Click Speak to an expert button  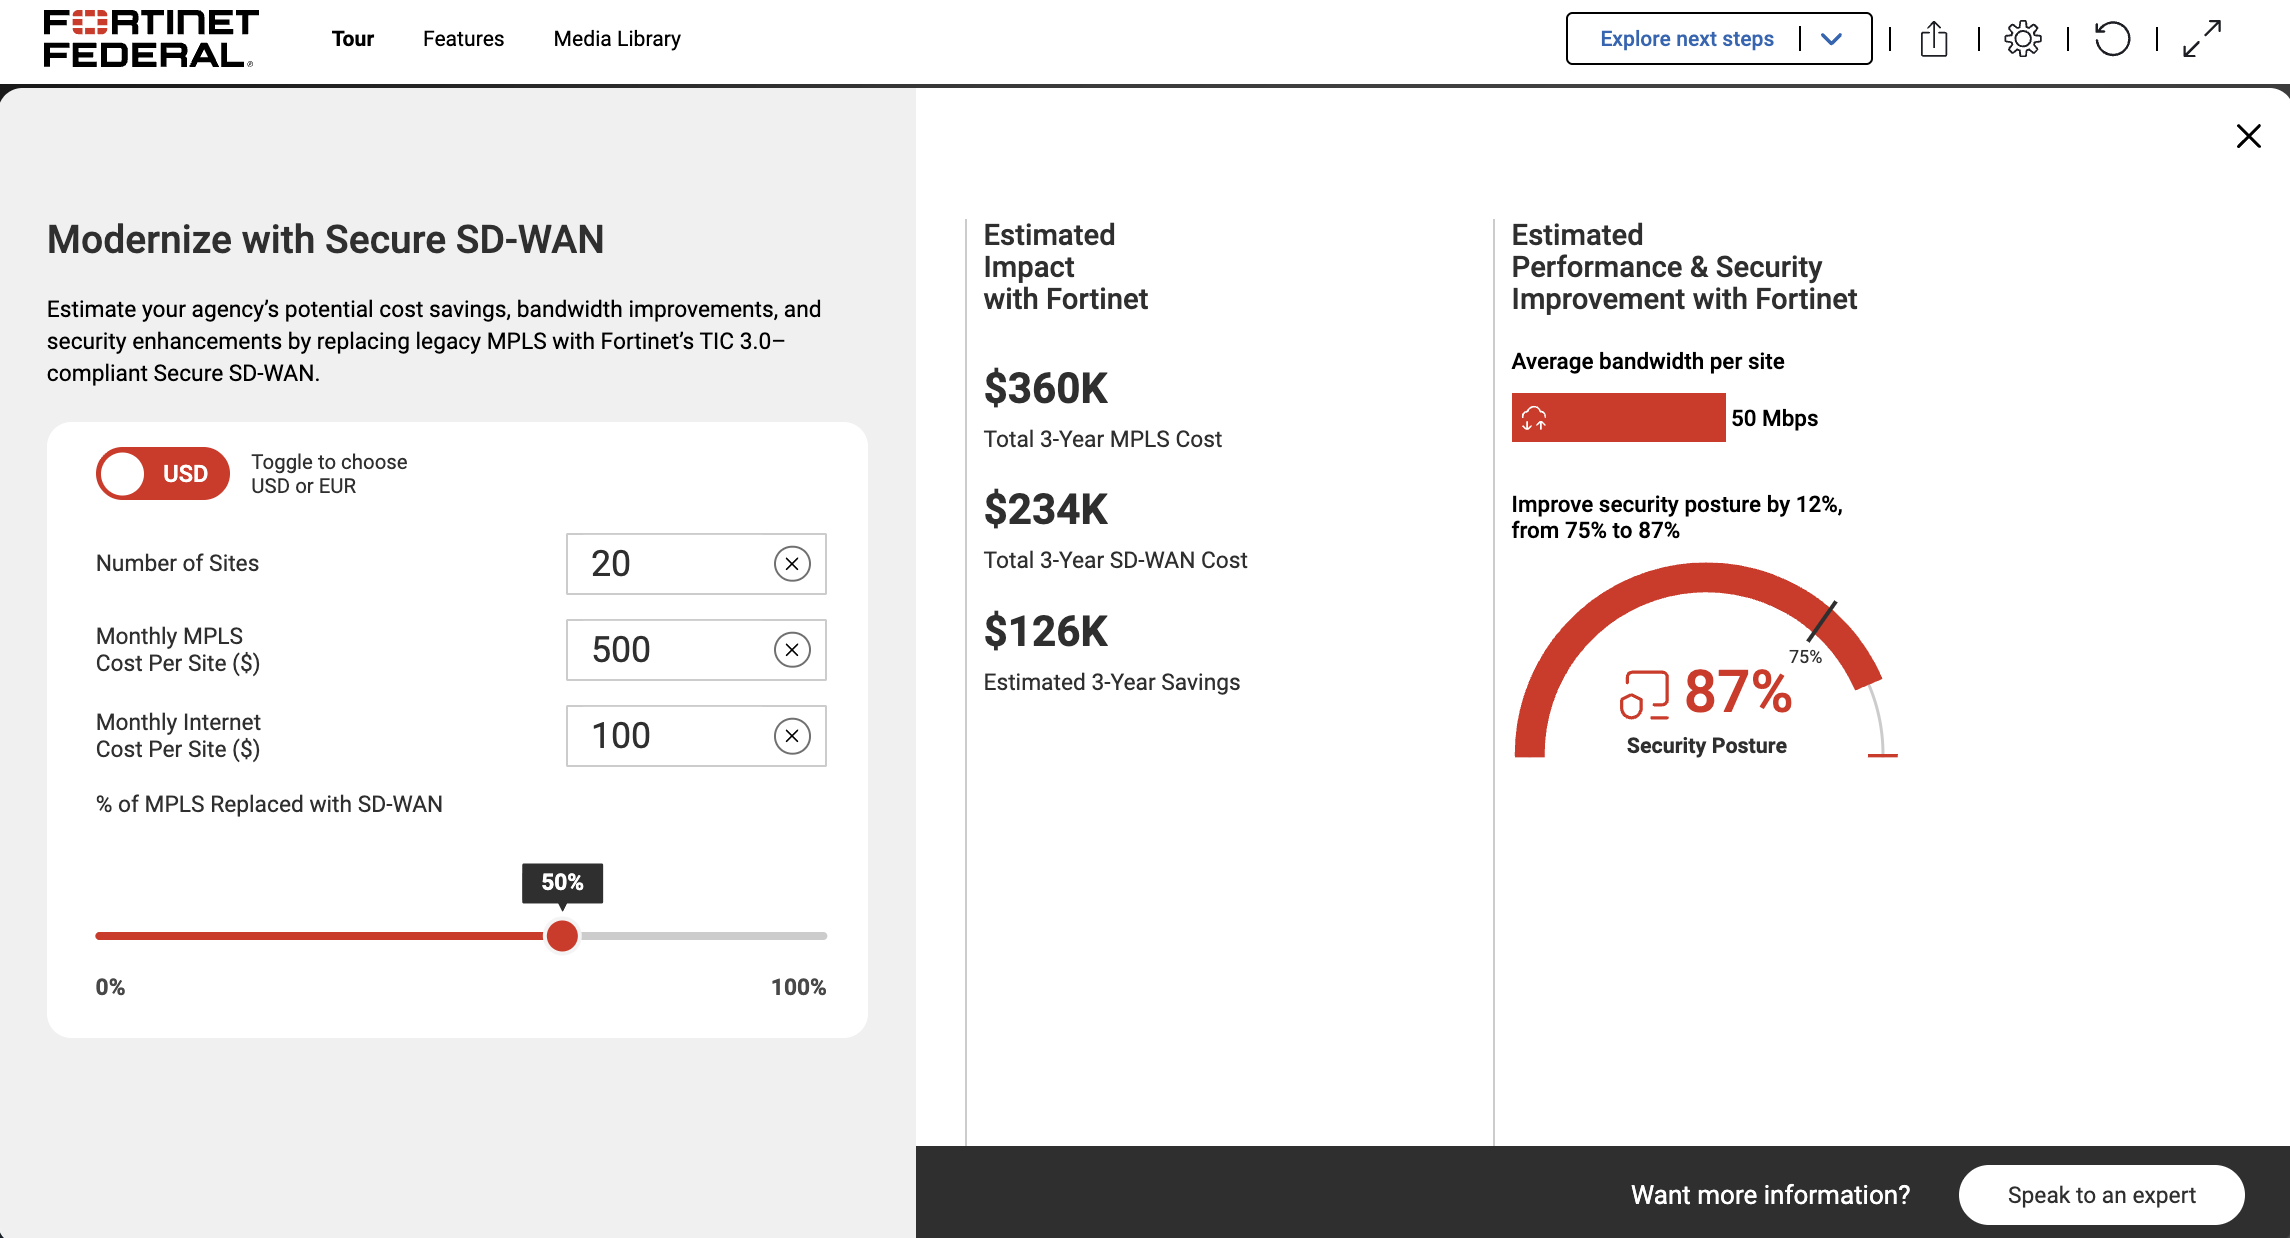(2101, 1195)
